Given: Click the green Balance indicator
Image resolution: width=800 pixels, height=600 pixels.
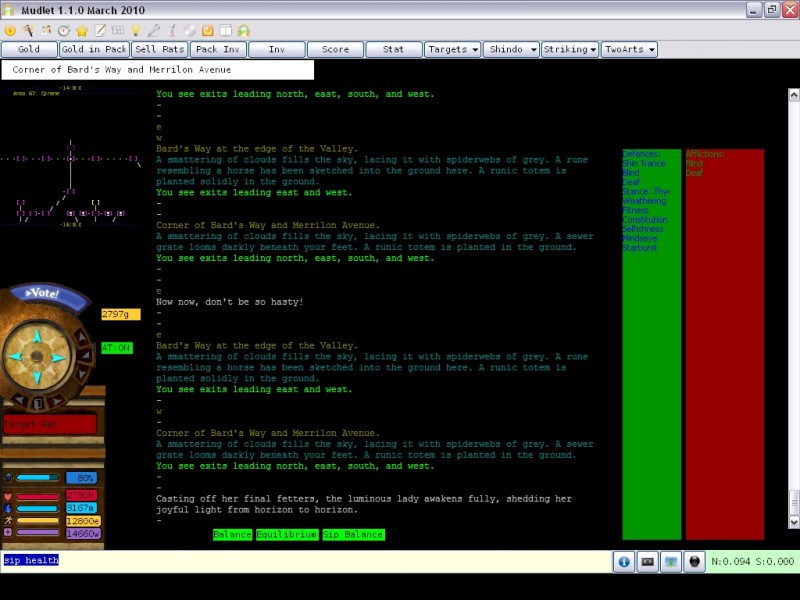Looking at the screenshot, I should [232, 535].
